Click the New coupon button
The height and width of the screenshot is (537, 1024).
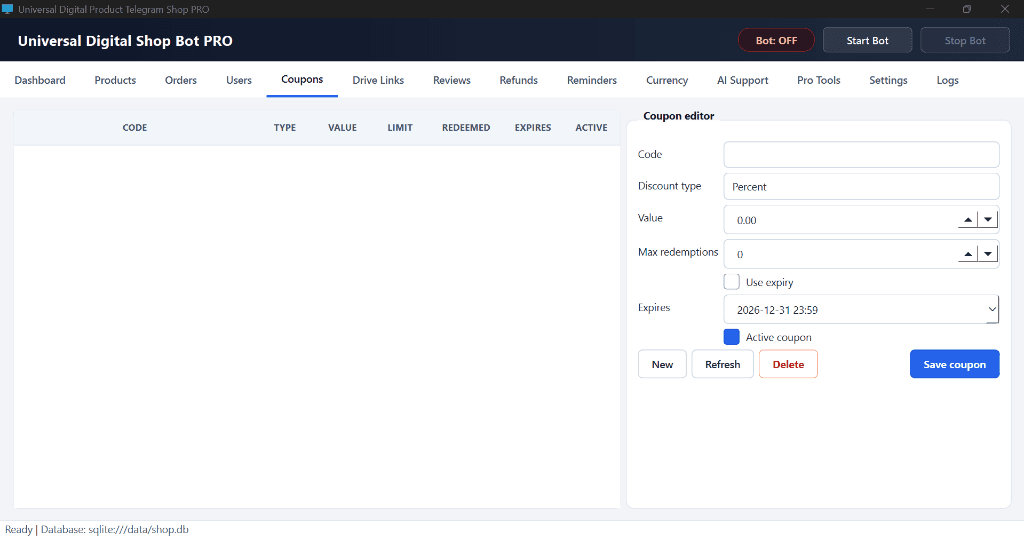pos(662,365)
